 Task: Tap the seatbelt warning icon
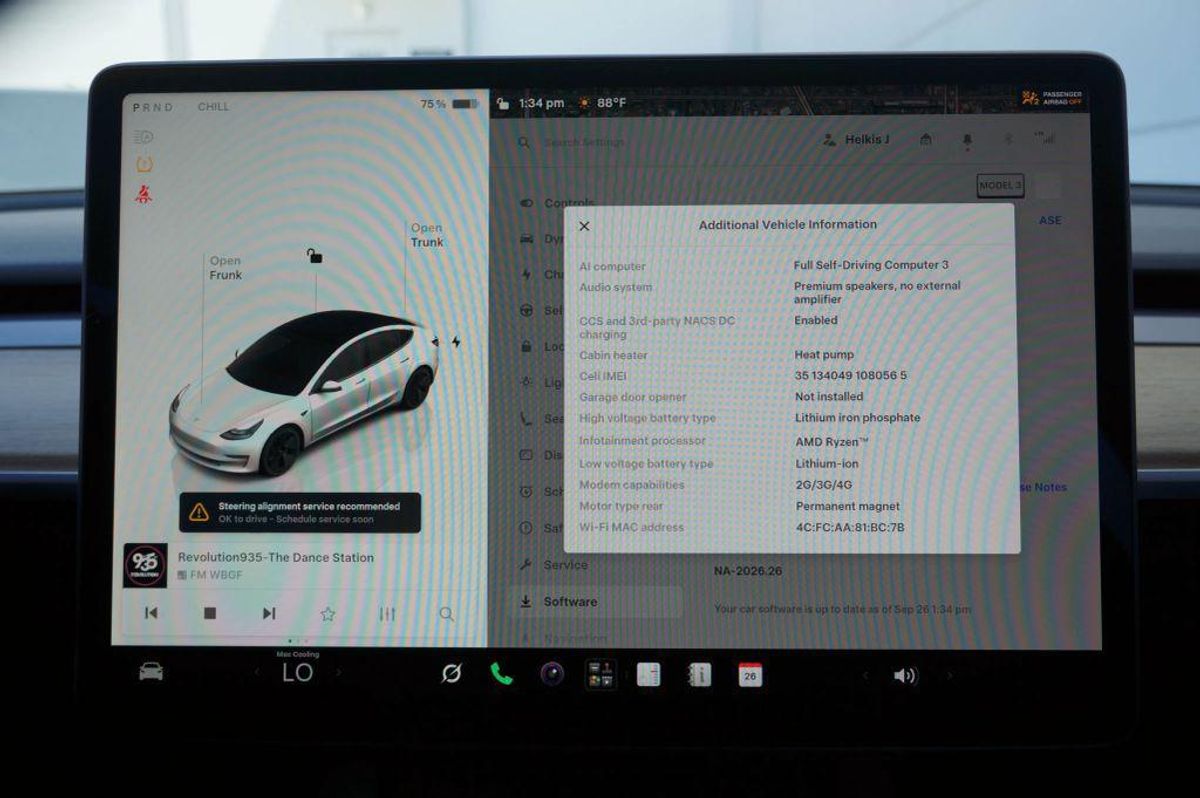click(x=144, y=194)
